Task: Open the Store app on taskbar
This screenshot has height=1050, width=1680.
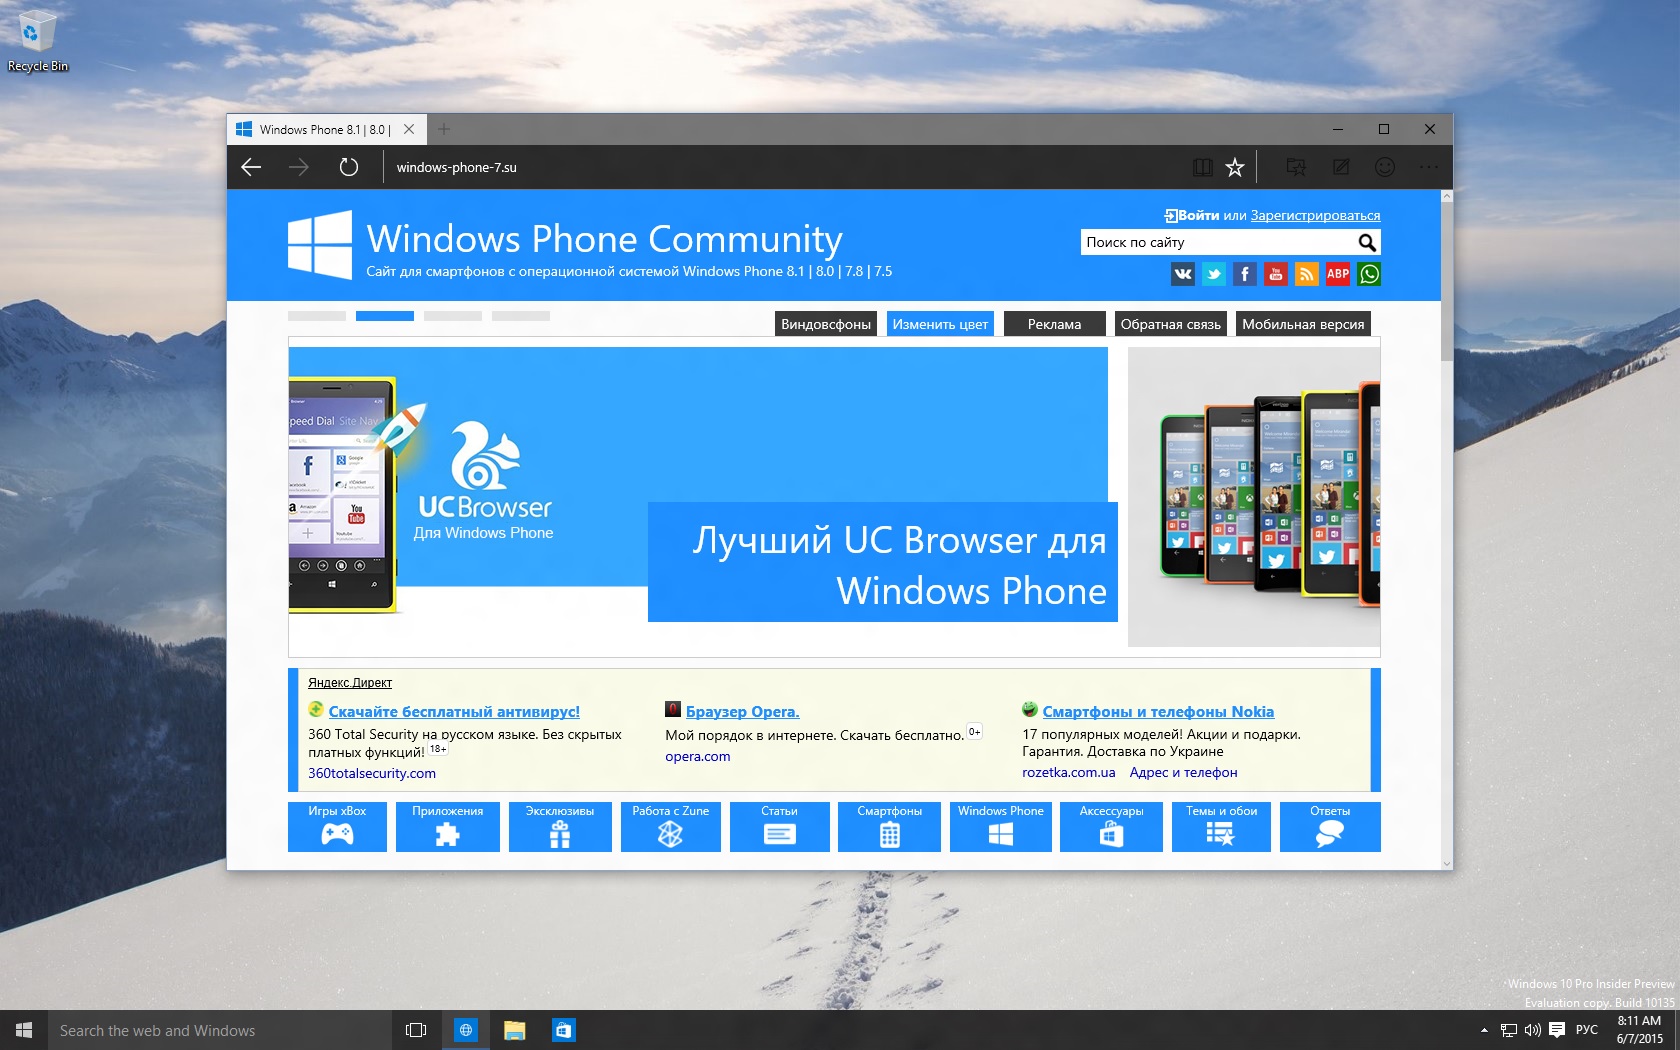Action: tap(563, 1030)
